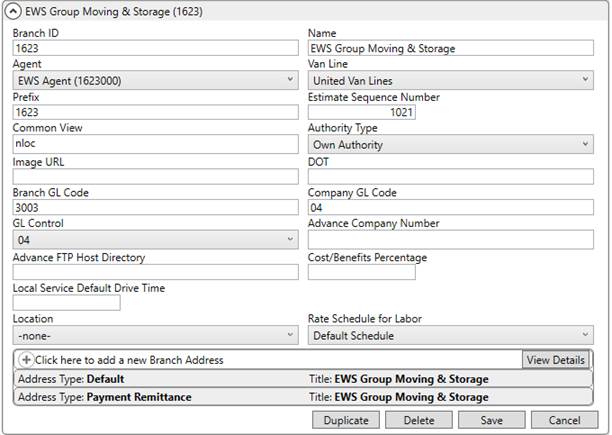Focus the Name text field
This screenshot has height=435, width=612.
pyautogui.click(x=450, y=48)
